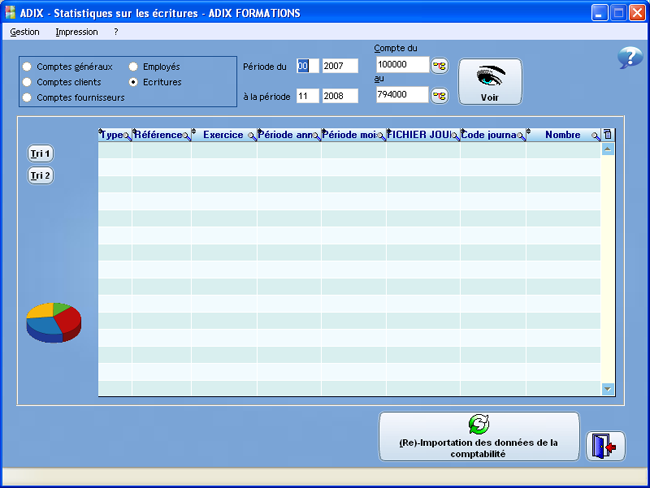This screenshot has width=650, height=488.
Task: Click the search magnifier in Nombre column
Action: coord(595,135)
